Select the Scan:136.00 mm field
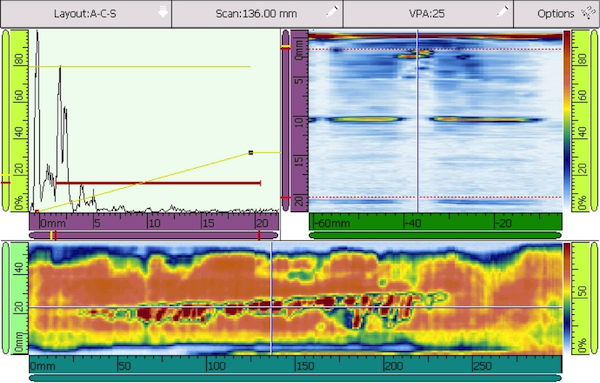This screenshot has width=600, height=383. pos(257,14)
